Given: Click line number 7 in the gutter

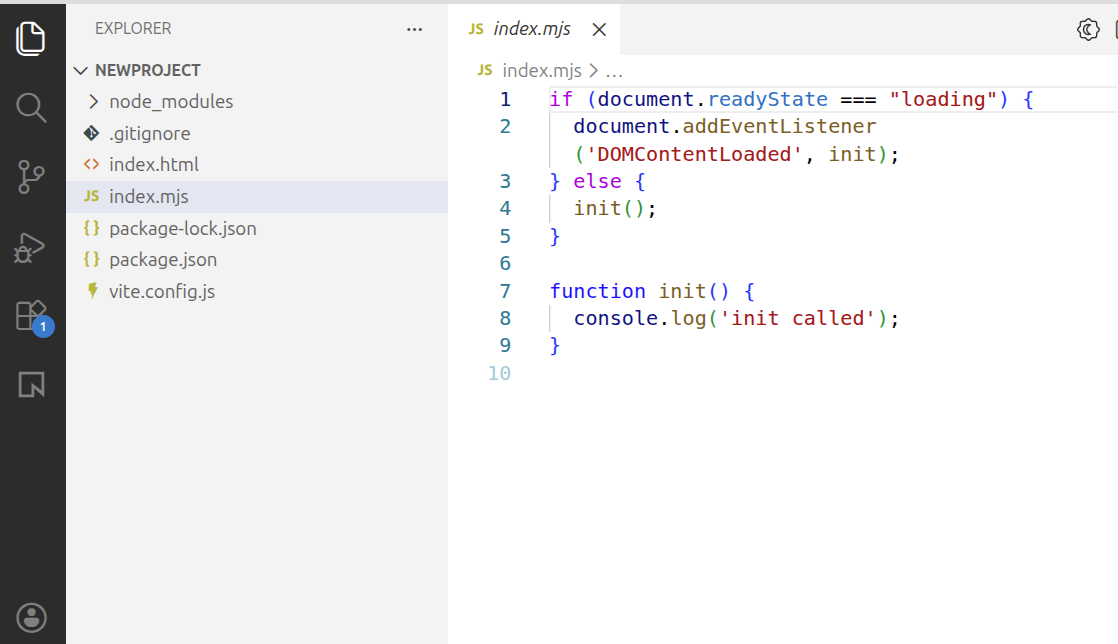Looking at the screenshot, I should (505, 291).
